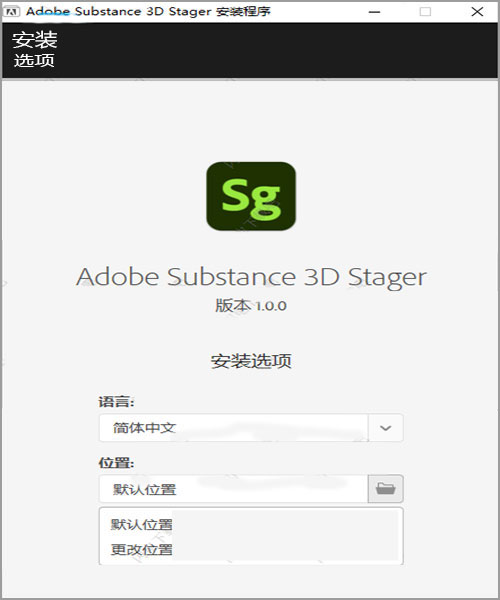The width and height of the screenshot is (500, 600).
Task: Click the installer window title text
Action: point(148,11)
